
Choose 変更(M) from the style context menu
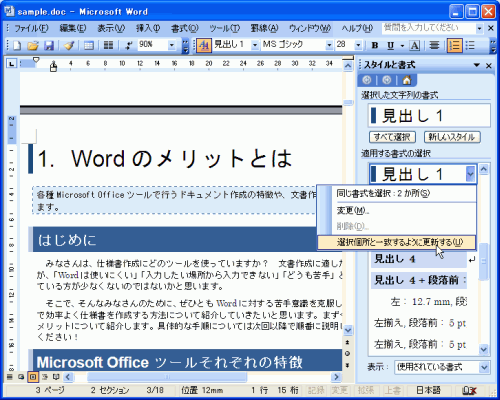click(396, 211)
